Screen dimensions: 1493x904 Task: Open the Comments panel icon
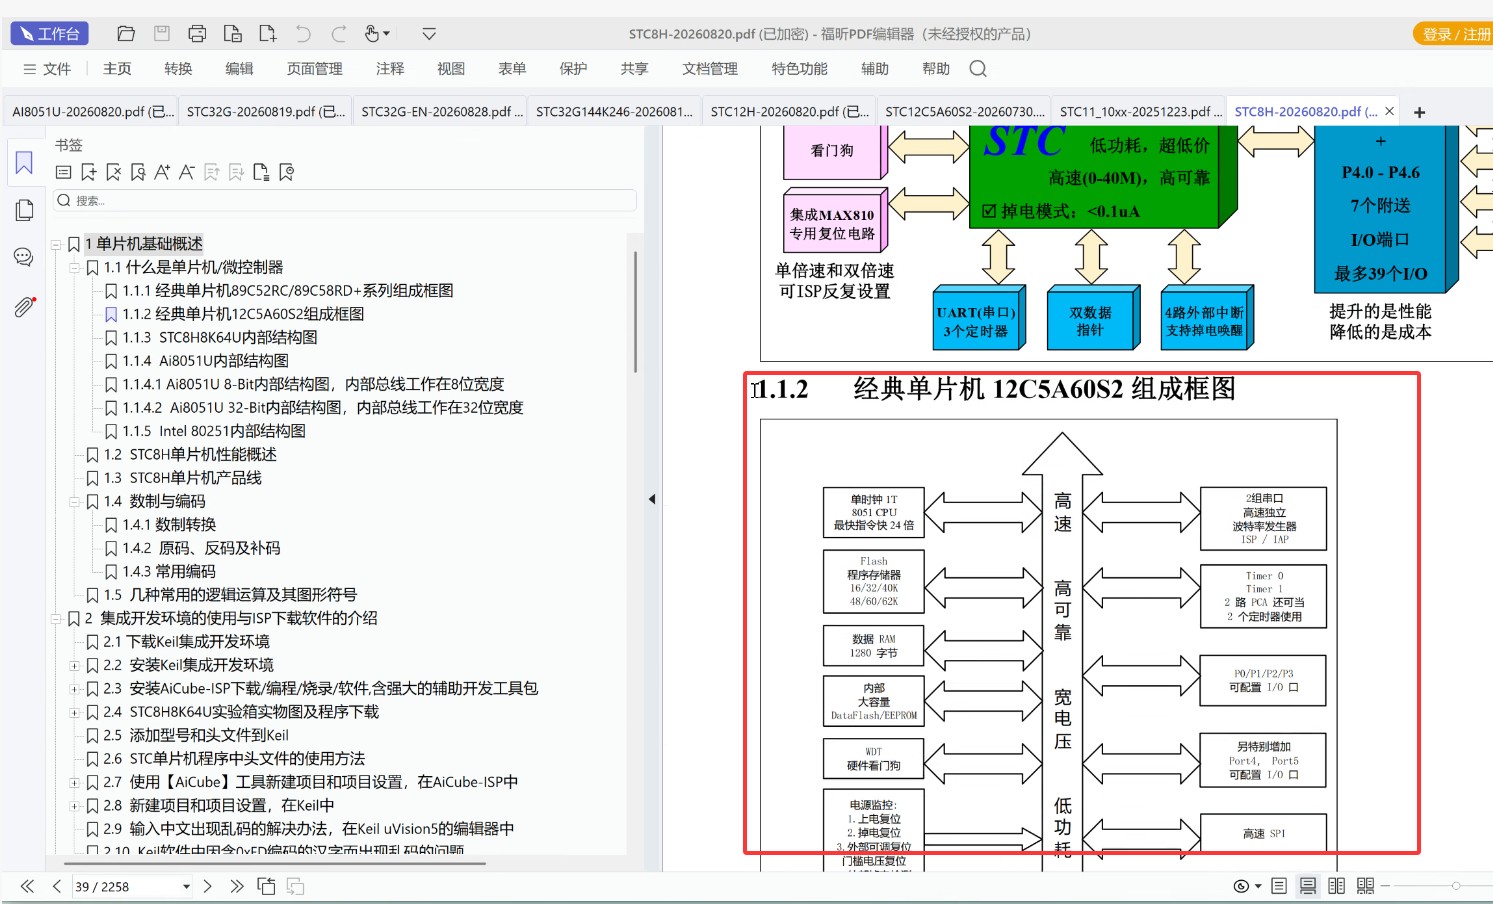click(24, 257)
